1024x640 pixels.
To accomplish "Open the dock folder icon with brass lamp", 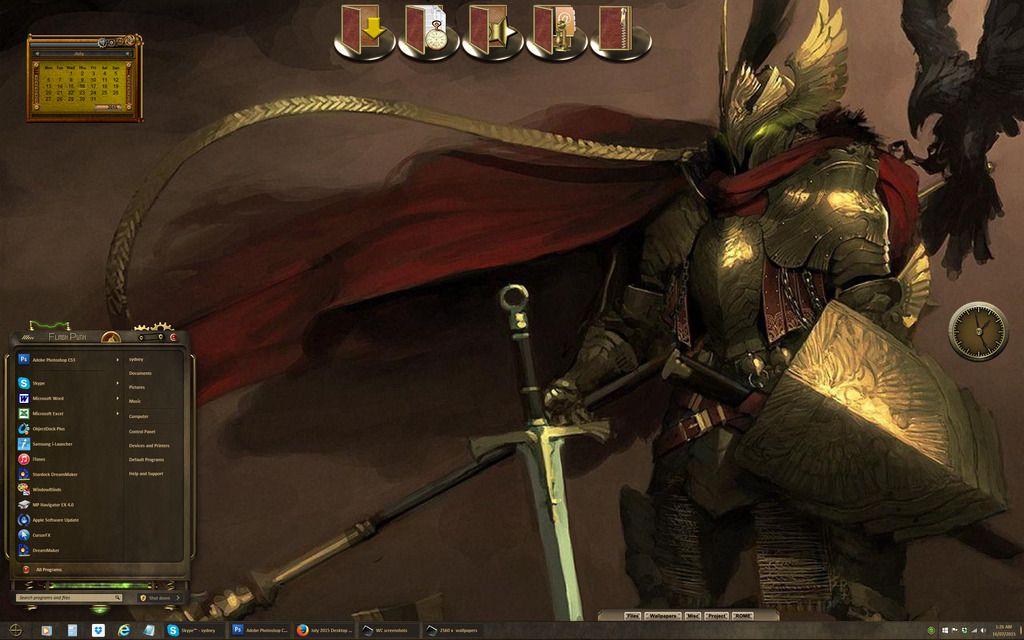I will click(x=556, y=31).
